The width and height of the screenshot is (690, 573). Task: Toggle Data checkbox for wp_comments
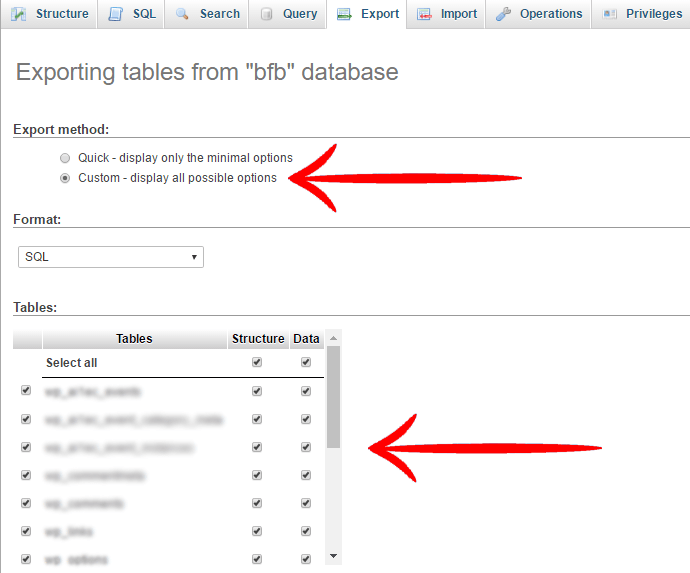pyautogui.click(x=306, y=503)
